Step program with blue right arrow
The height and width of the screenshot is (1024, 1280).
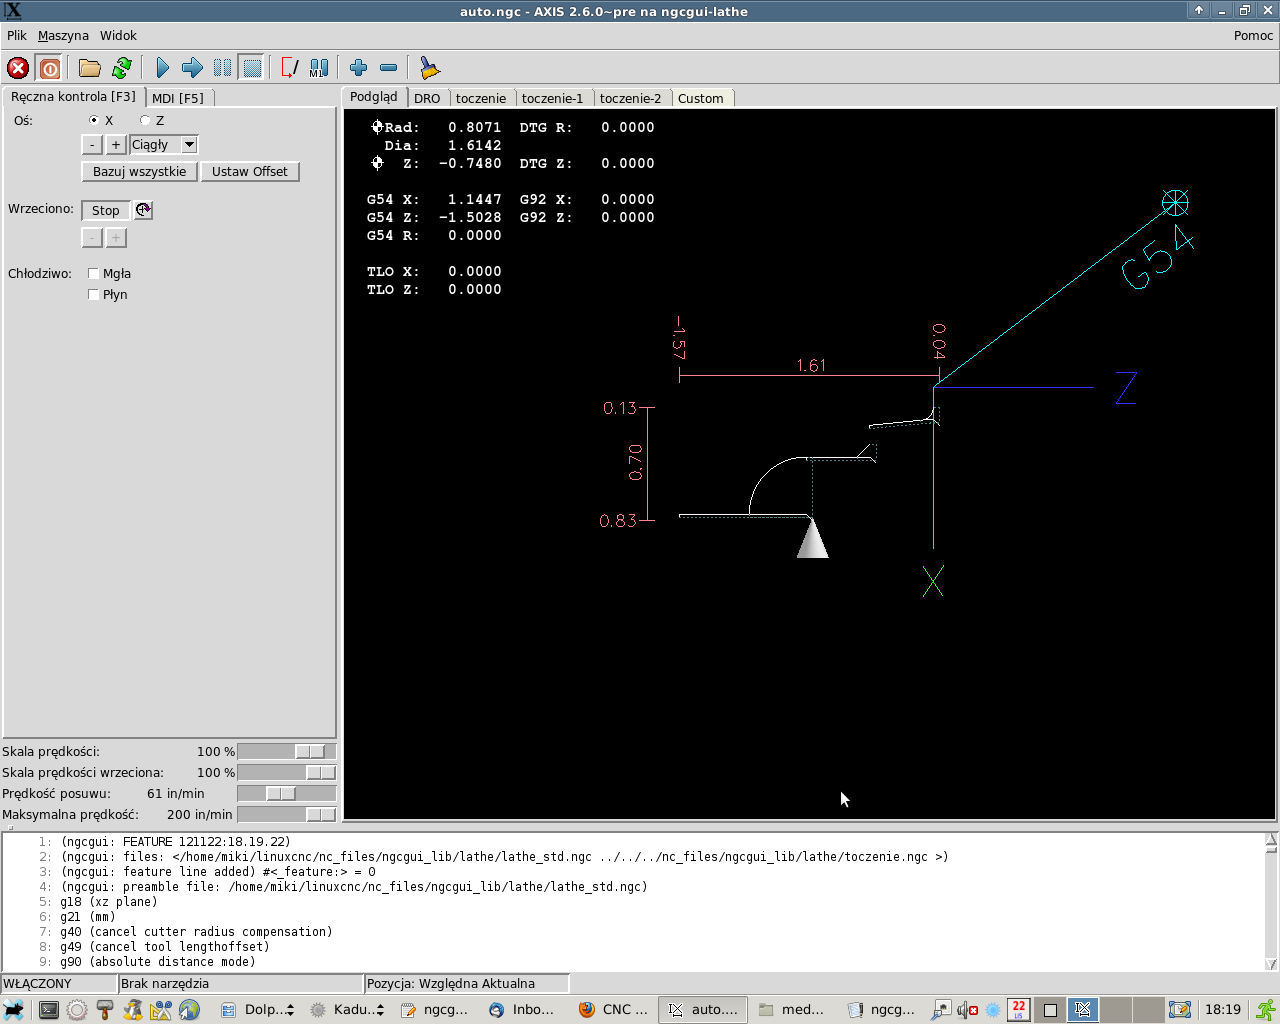192,68
